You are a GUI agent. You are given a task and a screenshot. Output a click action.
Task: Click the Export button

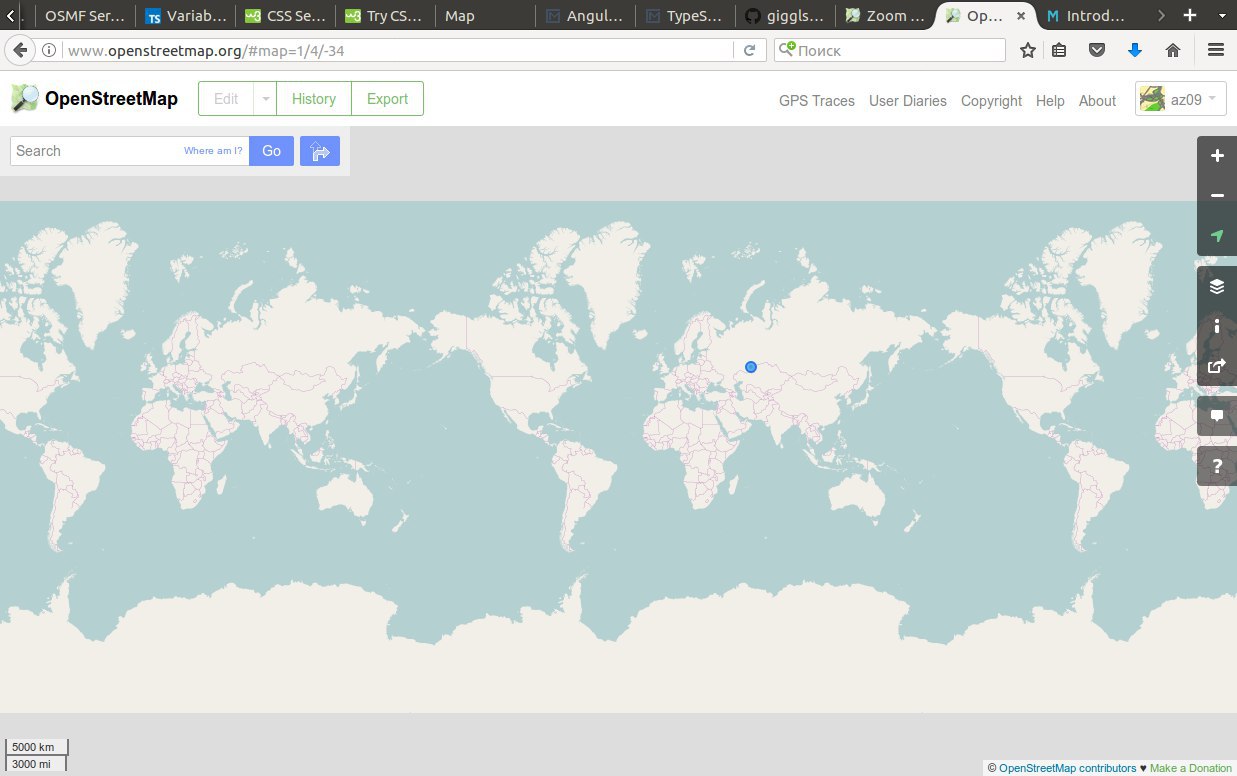pos(387,99)
